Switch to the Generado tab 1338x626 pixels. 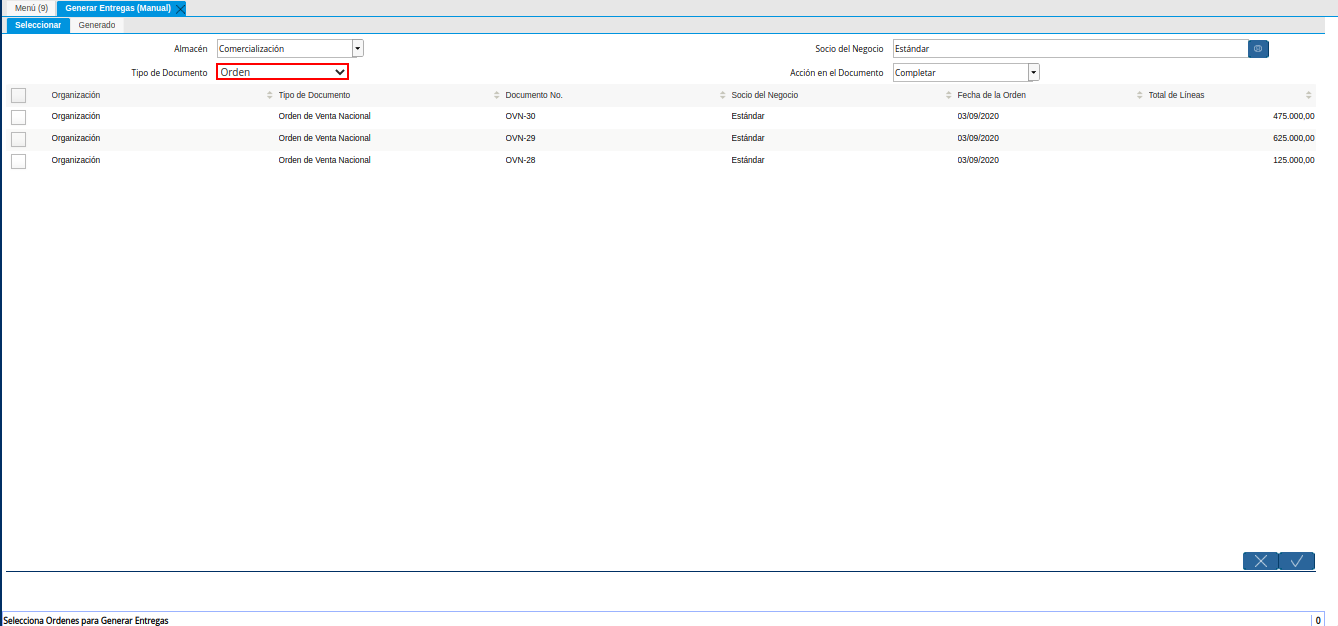coord(97,25)
